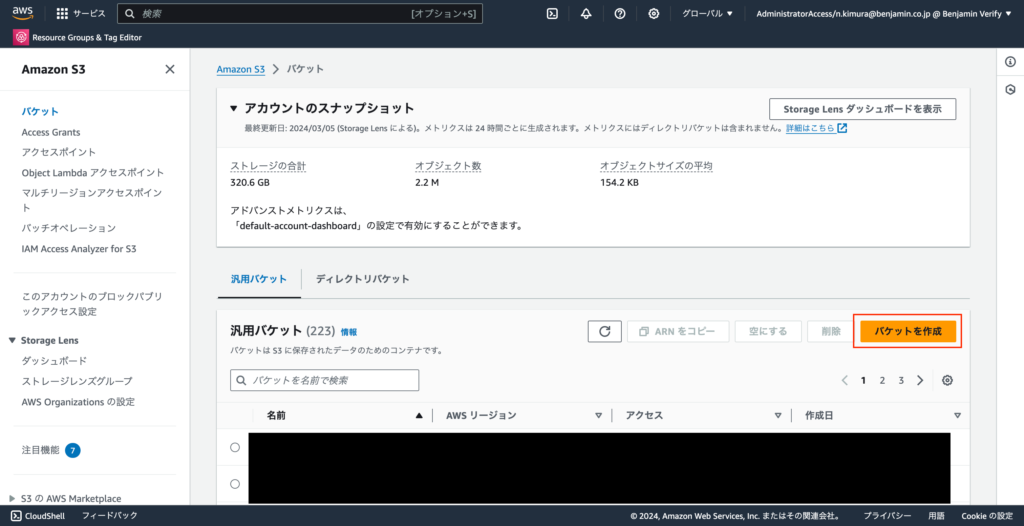The image size is (1024, 526).
Task: Switch to ディレクトリバケット tab
Action: coord(362,279)
